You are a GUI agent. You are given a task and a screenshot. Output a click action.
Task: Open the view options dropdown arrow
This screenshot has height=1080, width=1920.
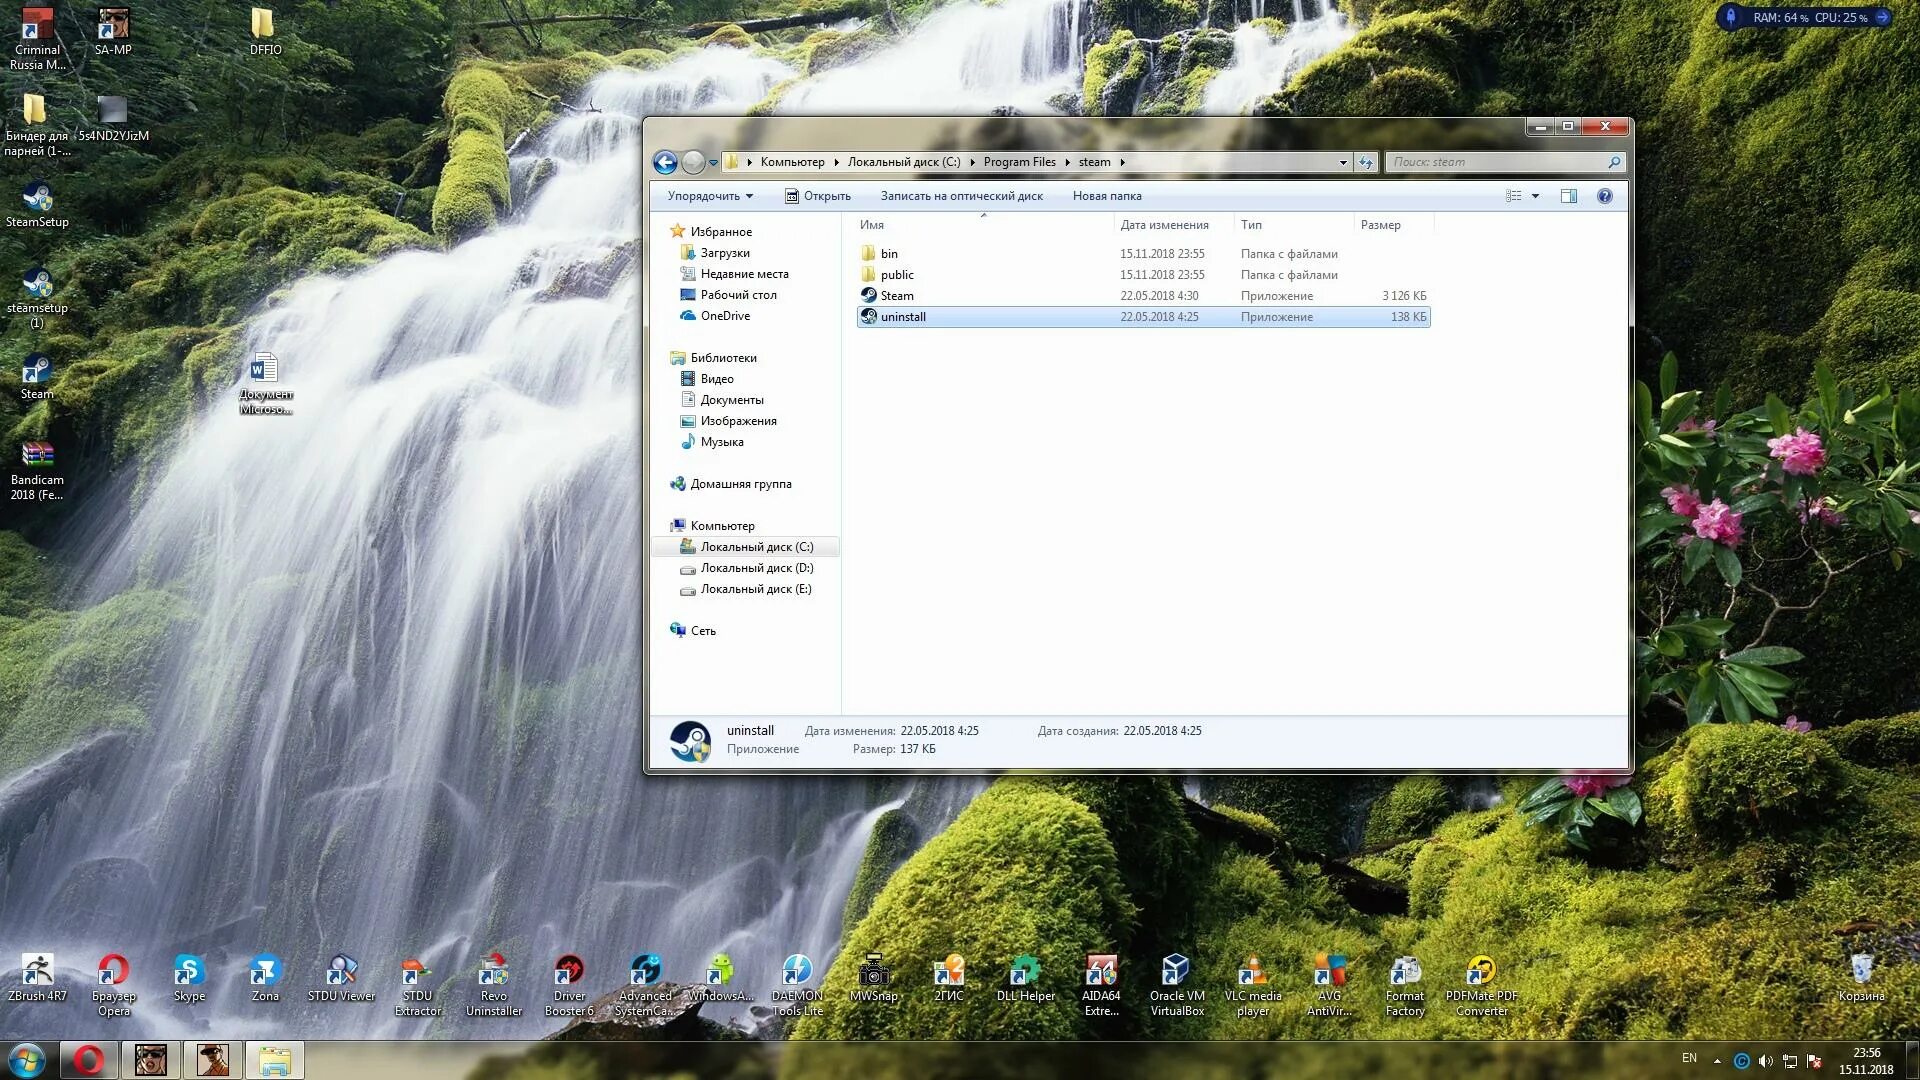point(1535,196)
